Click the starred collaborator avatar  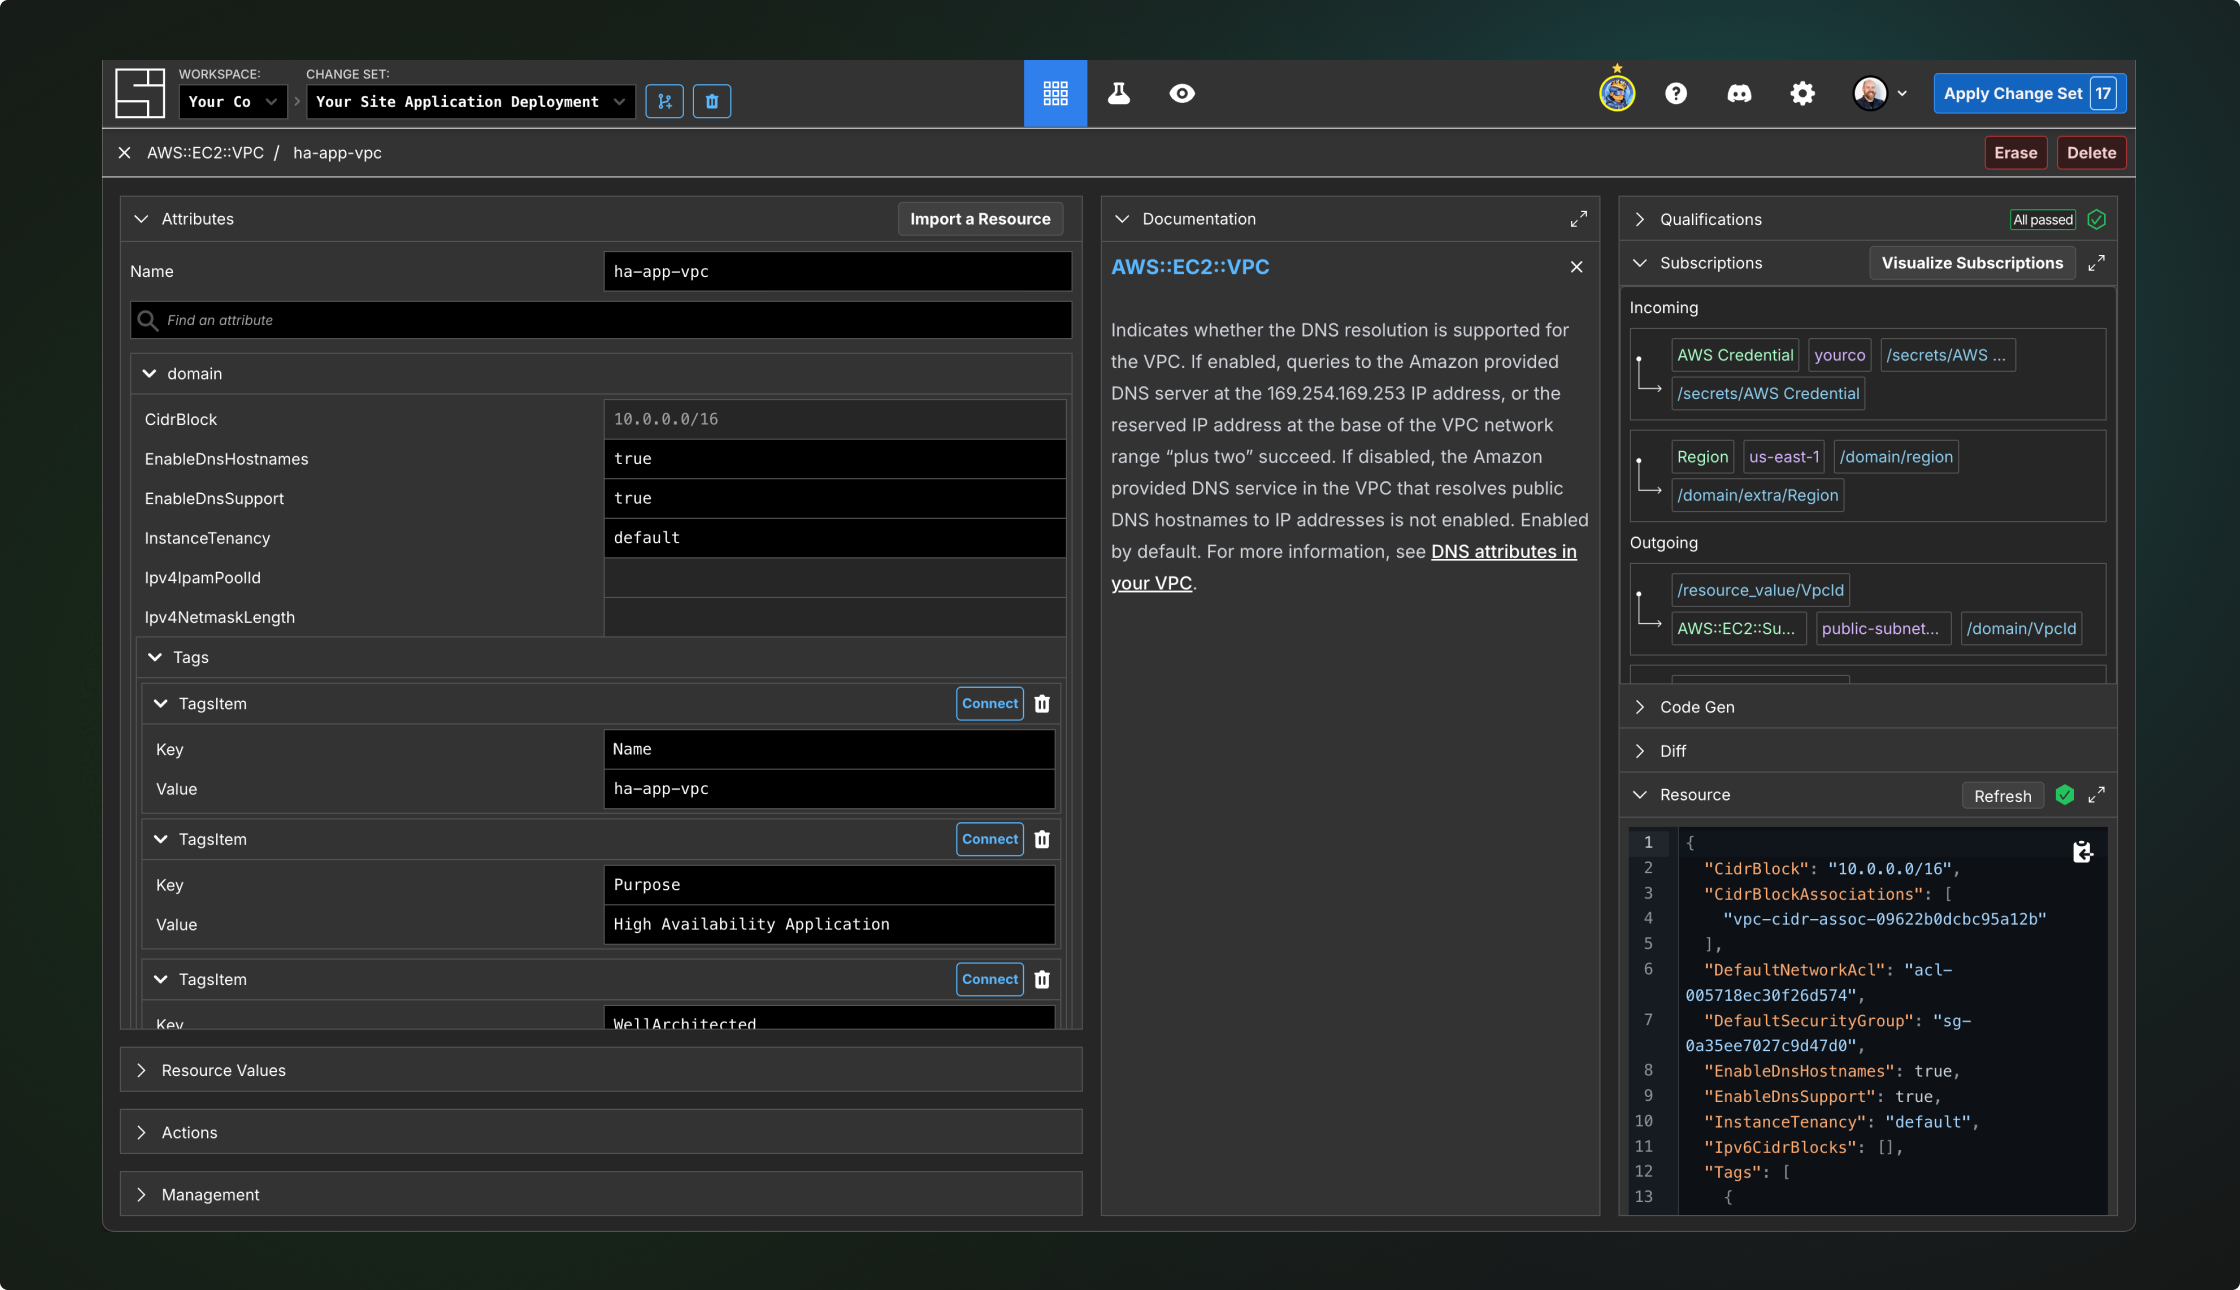coord(1617,92)
